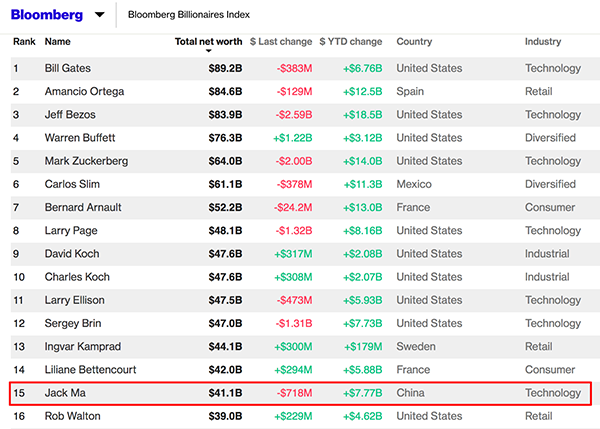Sort table by Rank column header
Viewport: 600px width, 429px height.
(x=24, y=41)
